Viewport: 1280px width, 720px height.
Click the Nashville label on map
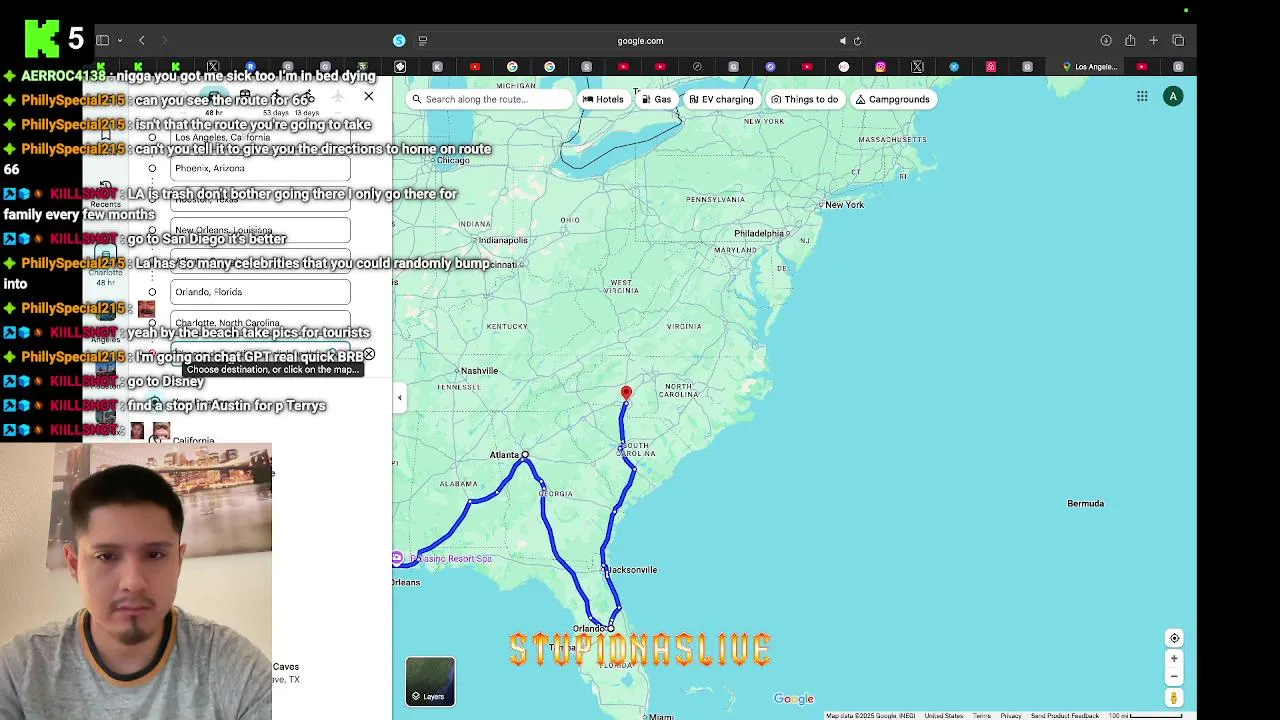pyautogui.click(x=479, y=371)
